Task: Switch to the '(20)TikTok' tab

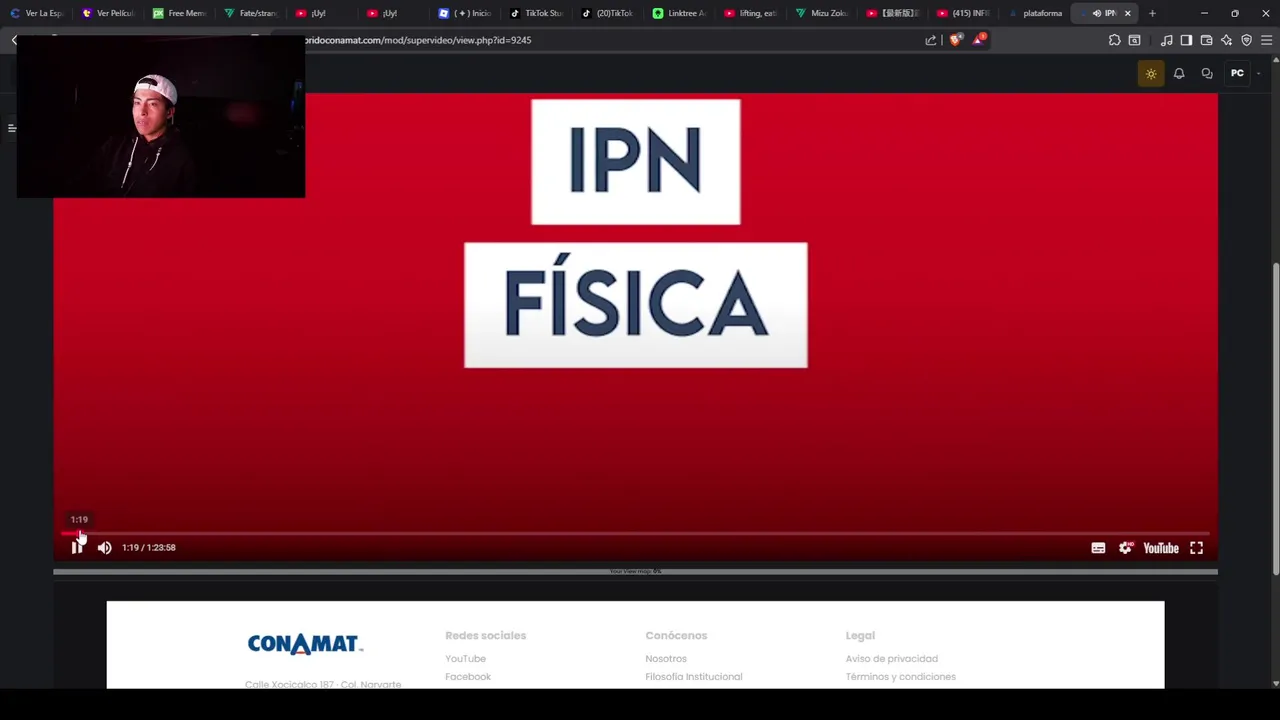Action: coord(608,13)
